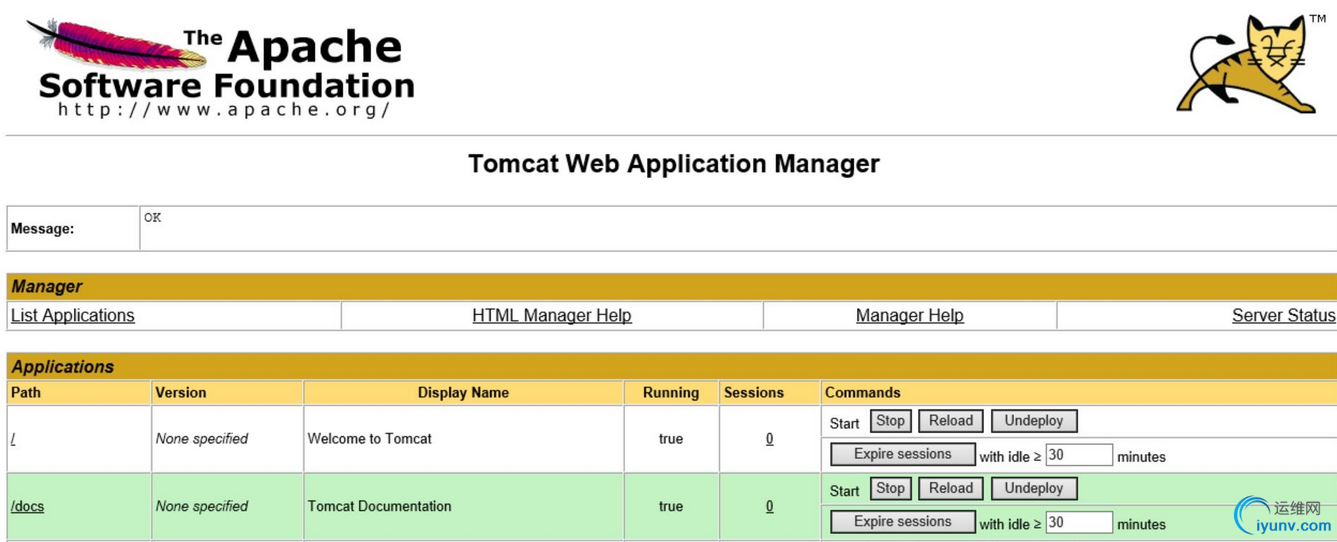1337x542 pixels.
Task: Select the OK message text
Action: tap(152, 217)
